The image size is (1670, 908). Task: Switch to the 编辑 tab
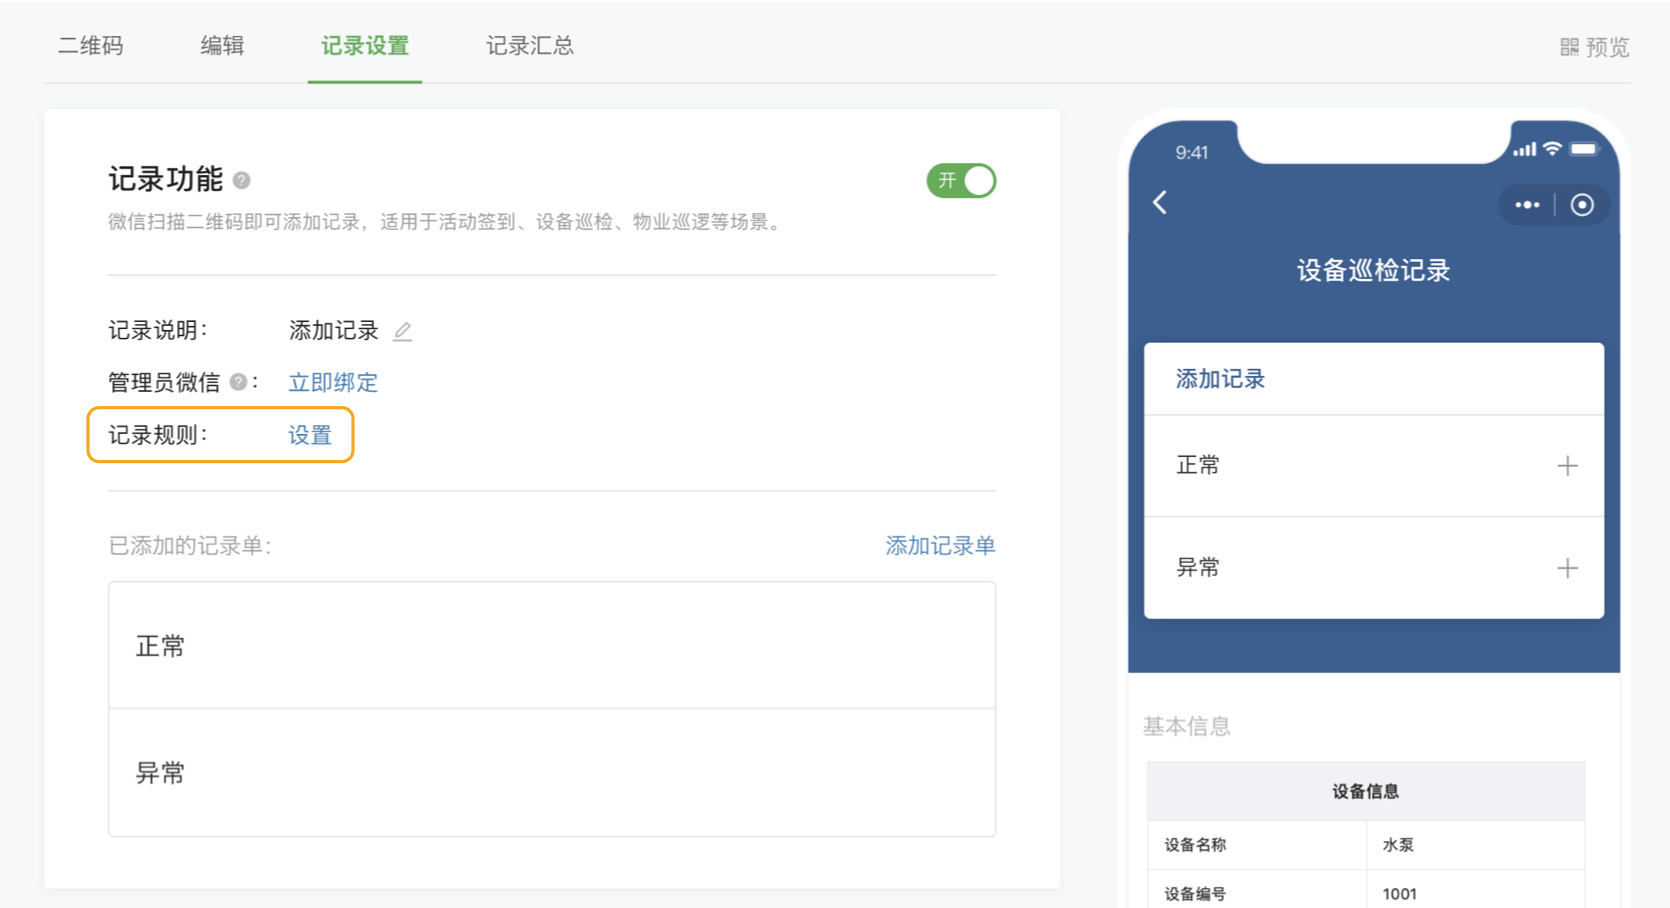(x=222, y=46)
